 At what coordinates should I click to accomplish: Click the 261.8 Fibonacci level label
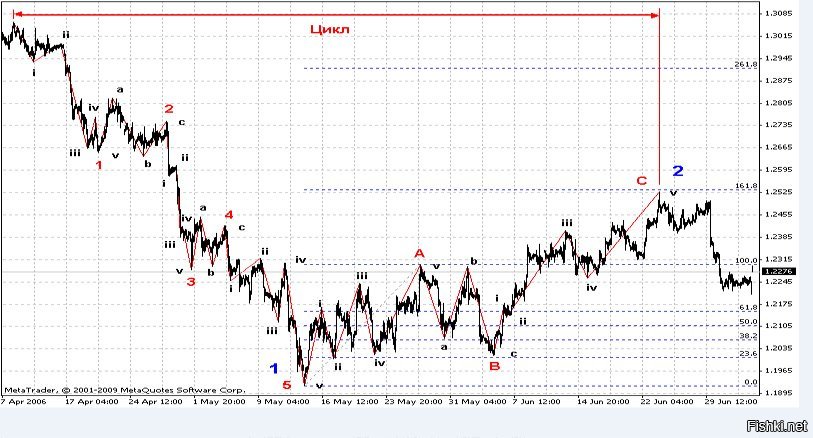(x=745, y=64)
